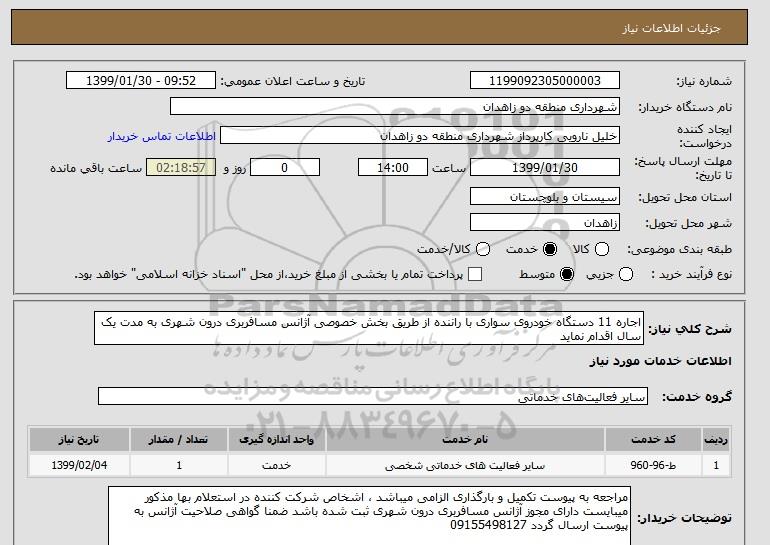The width and height of the screenshot is (770, 545).
Task: Click the request creator field خلیل نارویی
Action: pos(420,136)
